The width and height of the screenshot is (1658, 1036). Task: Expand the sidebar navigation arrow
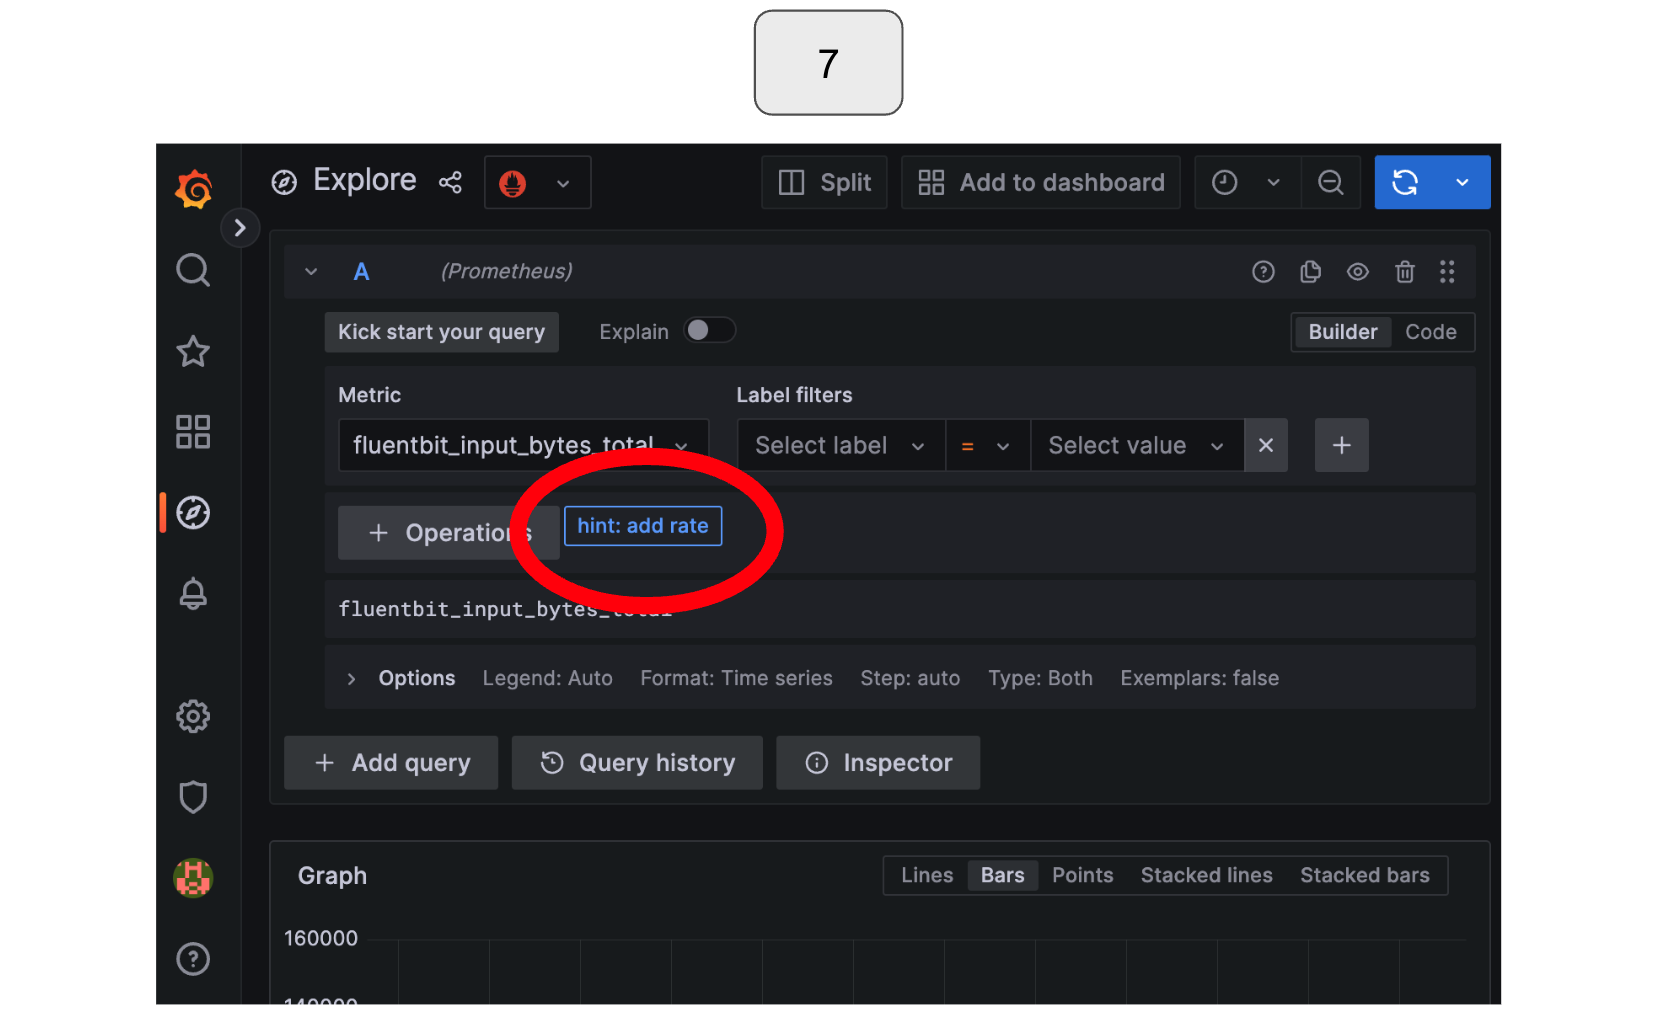click(x=240, y=228)
